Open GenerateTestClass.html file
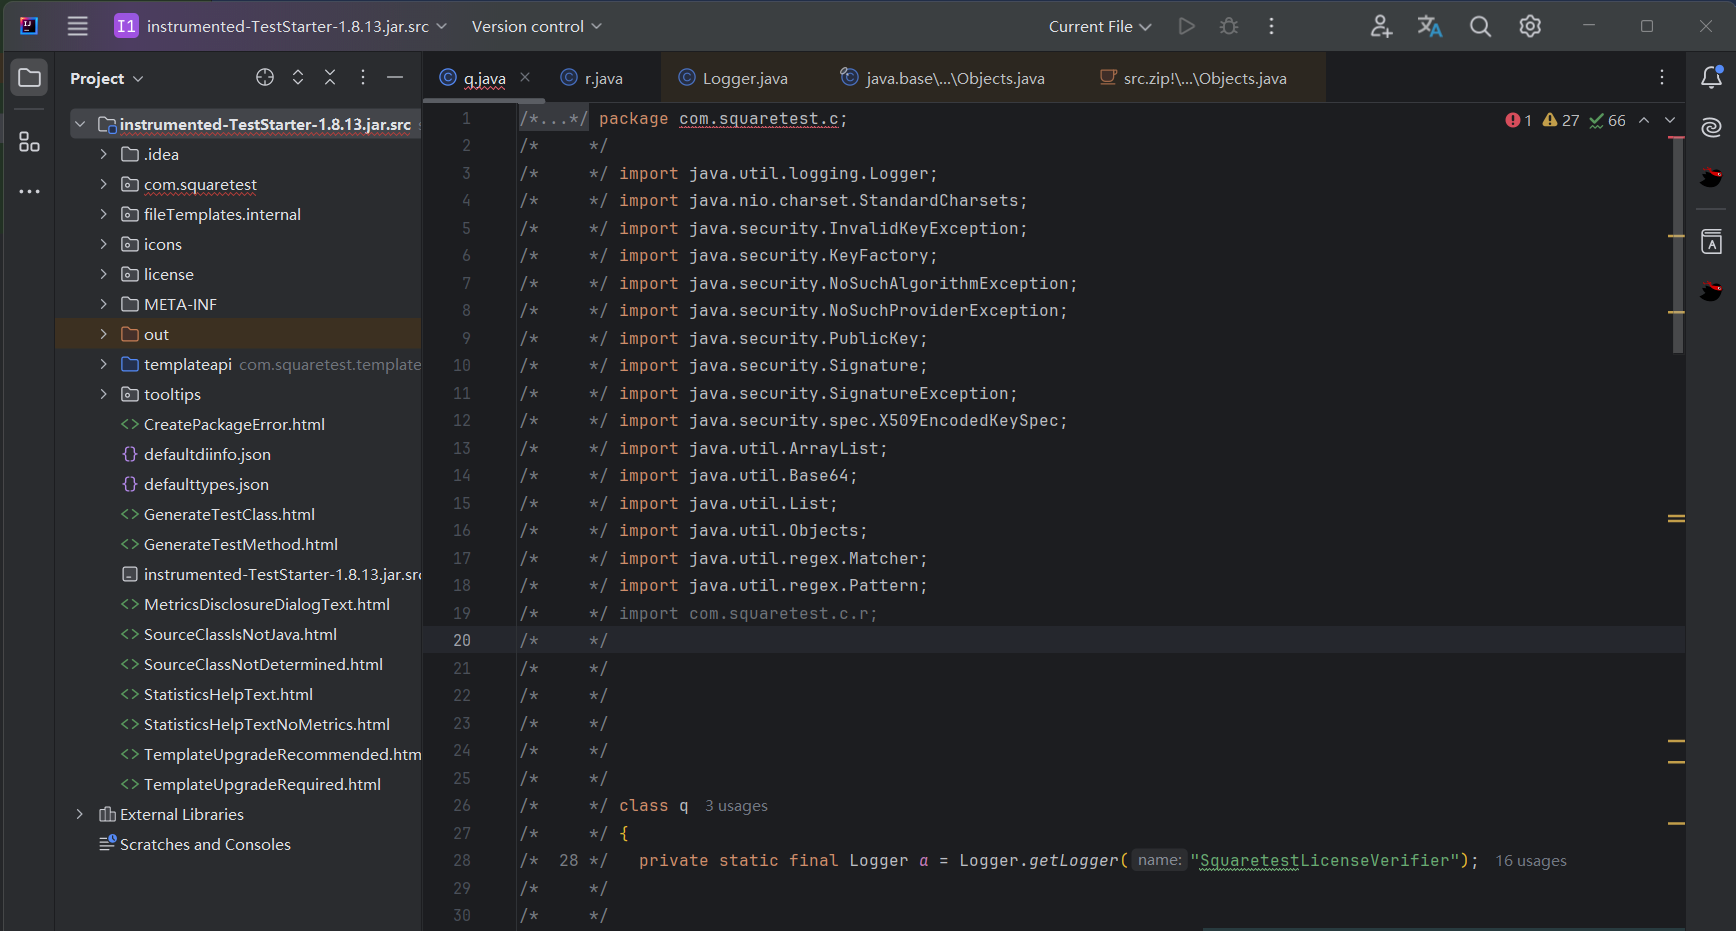The width and height of the screenshot is (1736, 931). click(229, 514)
